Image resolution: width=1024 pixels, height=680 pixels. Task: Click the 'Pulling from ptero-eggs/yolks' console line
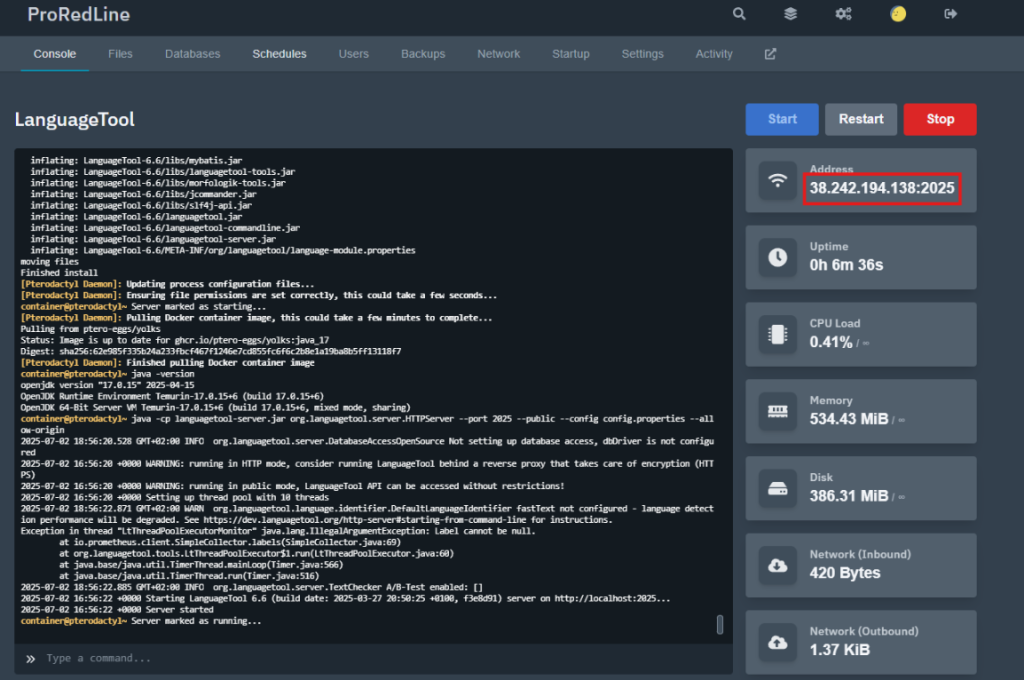(90, 329)
